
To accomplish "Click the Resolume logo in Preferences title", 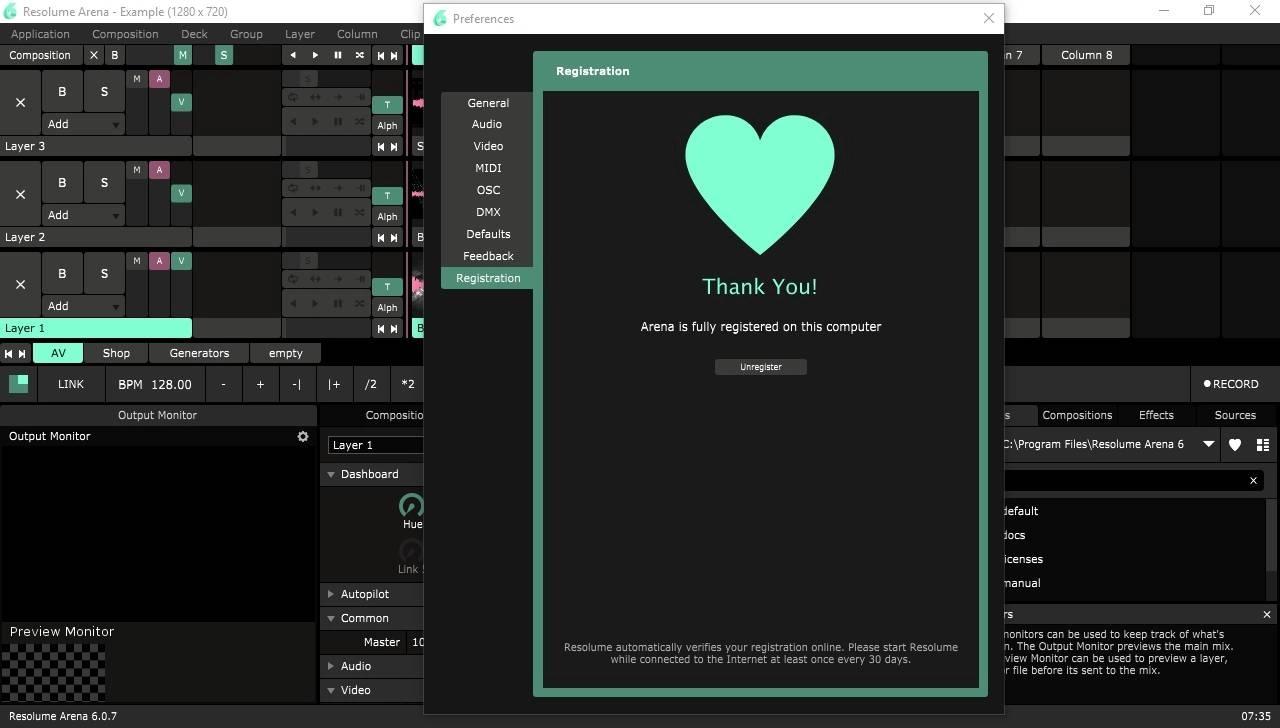I will pyautogui.click(x=440, y=18).
